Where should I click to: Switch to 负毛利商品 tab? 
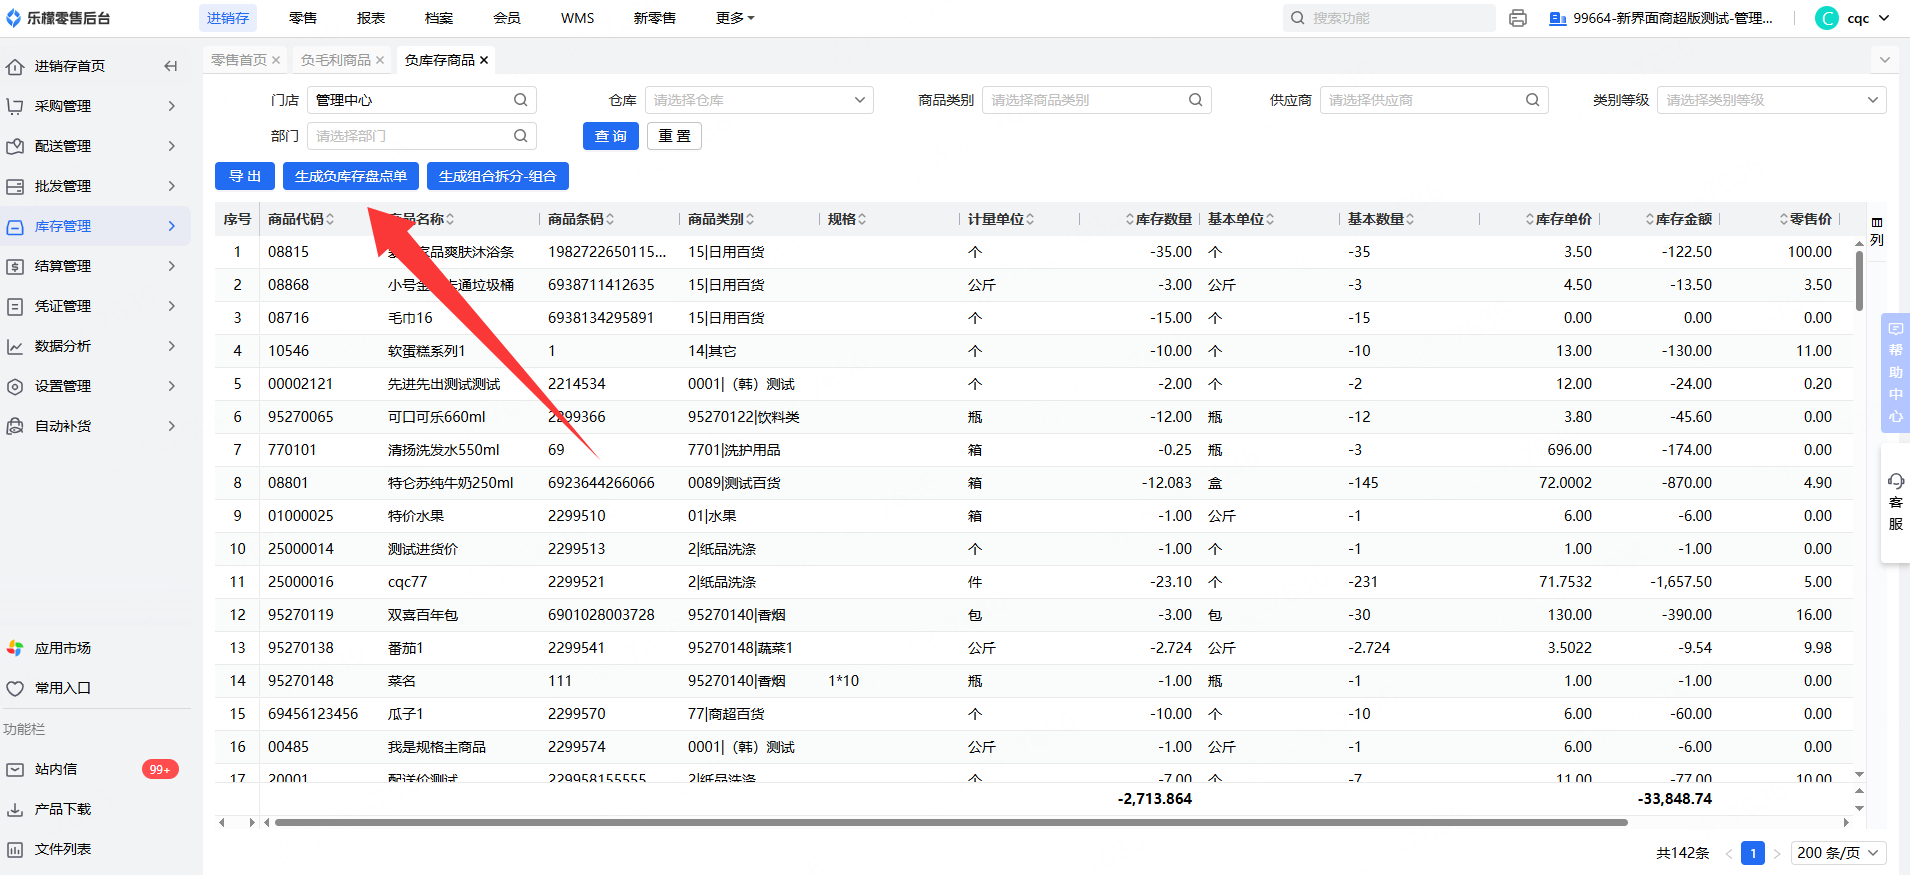coord(336,60)
